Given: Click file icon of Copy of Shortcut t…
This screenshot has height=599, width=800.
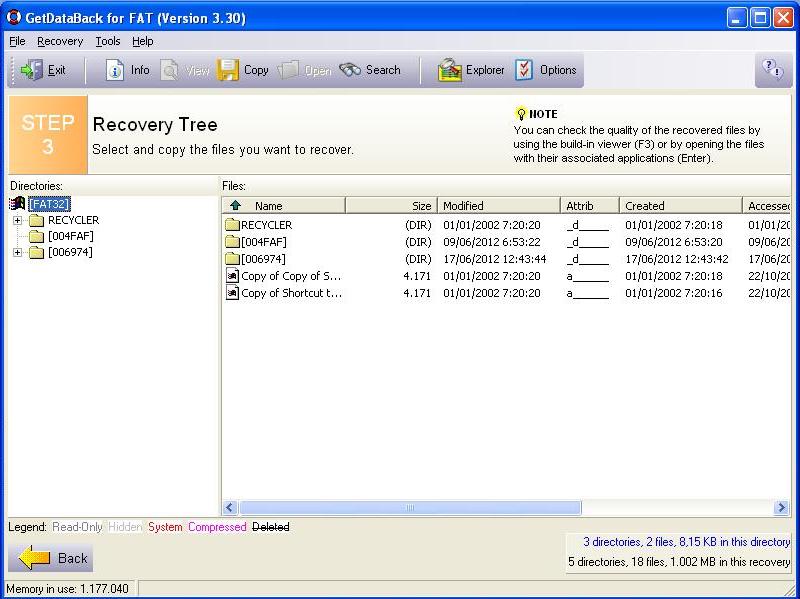Looking at the screenshot, I should (x=232, y=293).
